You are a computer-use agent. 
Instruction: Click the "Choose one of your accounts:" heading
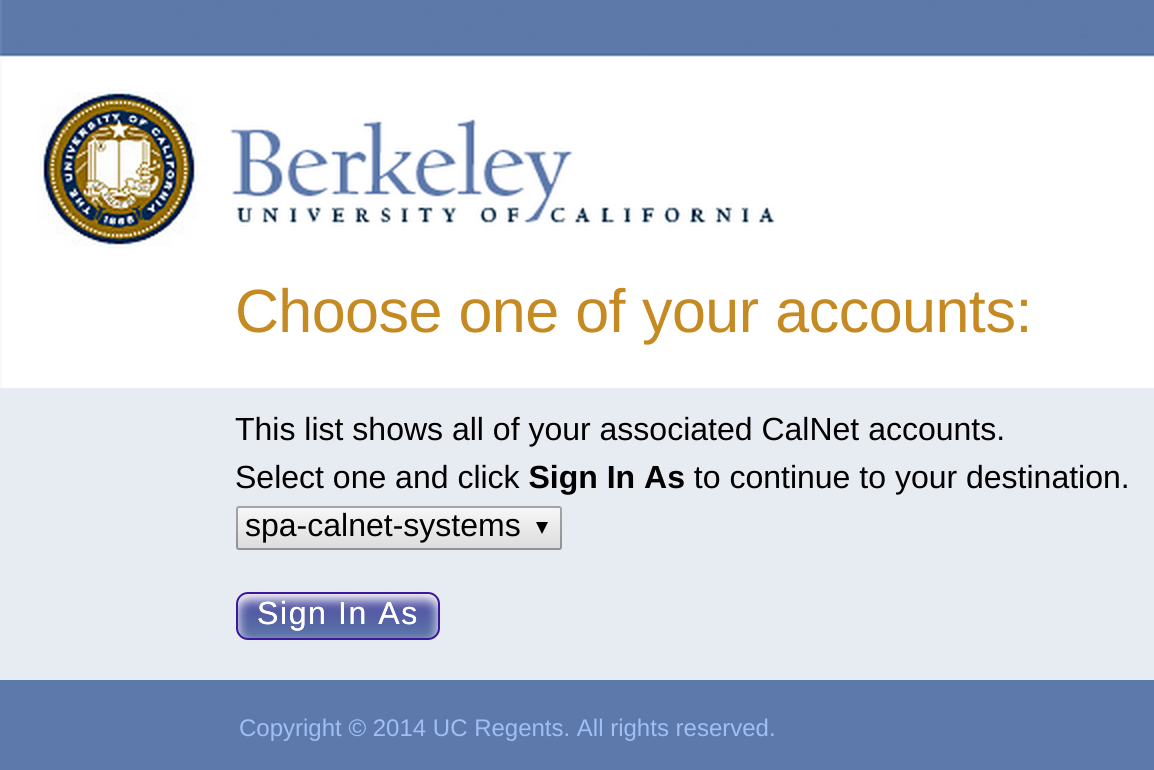[632, 311]
